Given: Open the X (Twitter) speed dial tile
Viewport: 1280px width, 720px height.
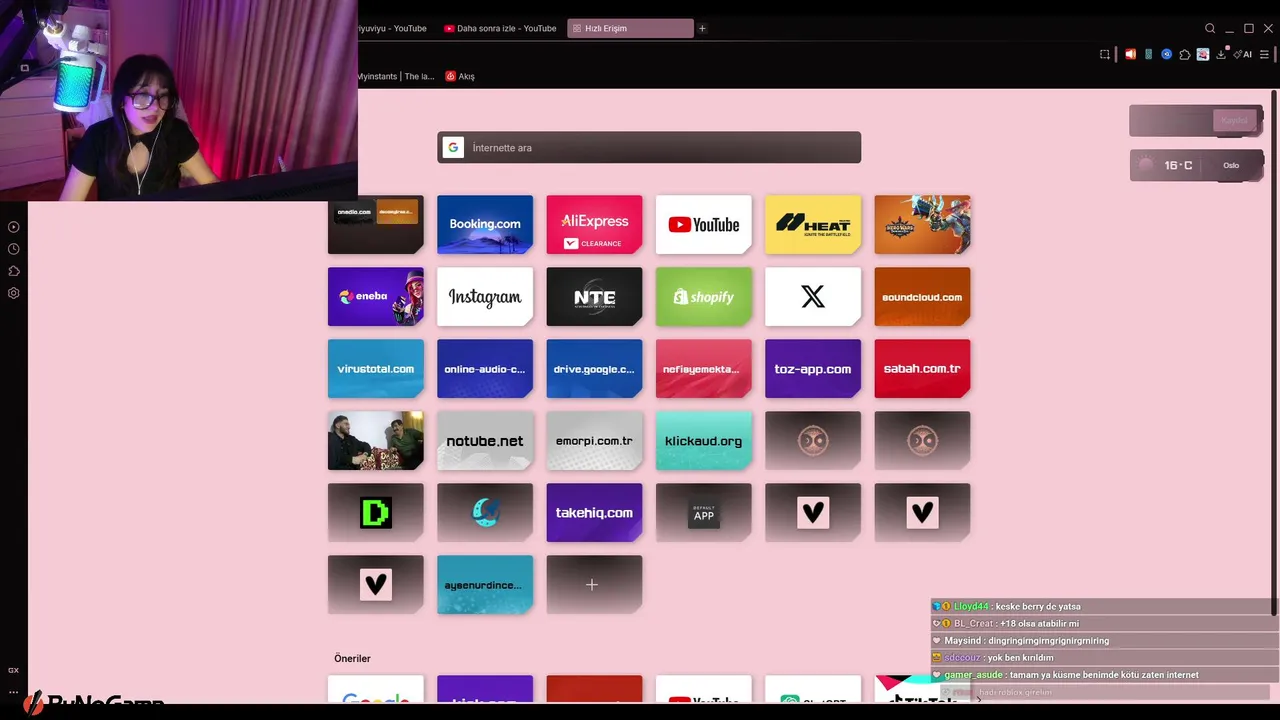Looking at the screenshot, I should (x=813, y=296).
